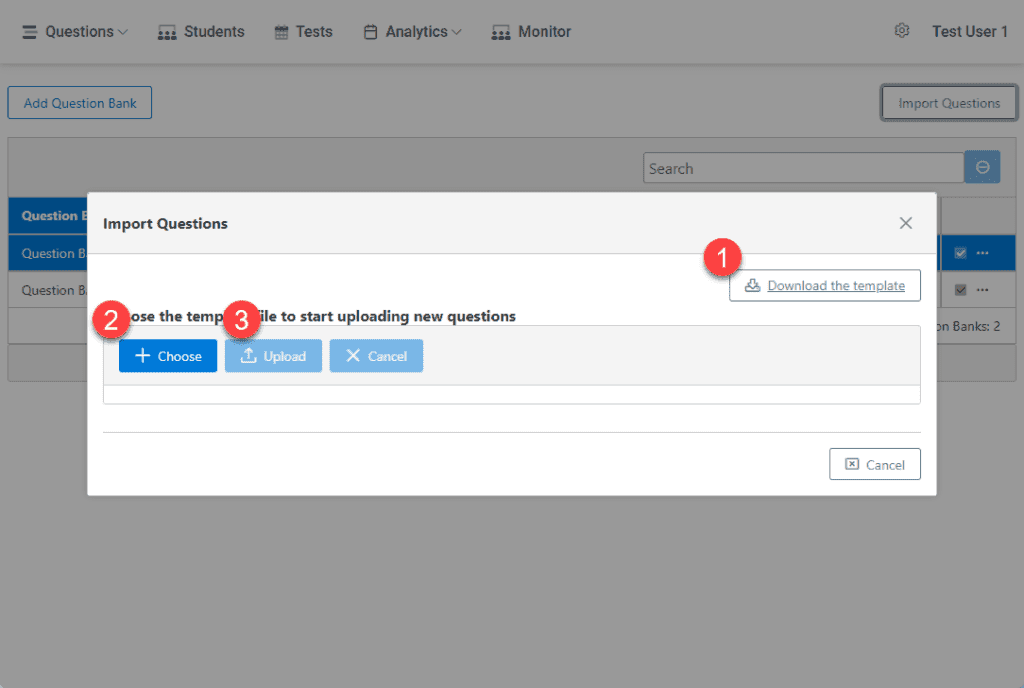Focus the Search input field
The height and width of the screenshot is (688, 1024).
[803, 168]
